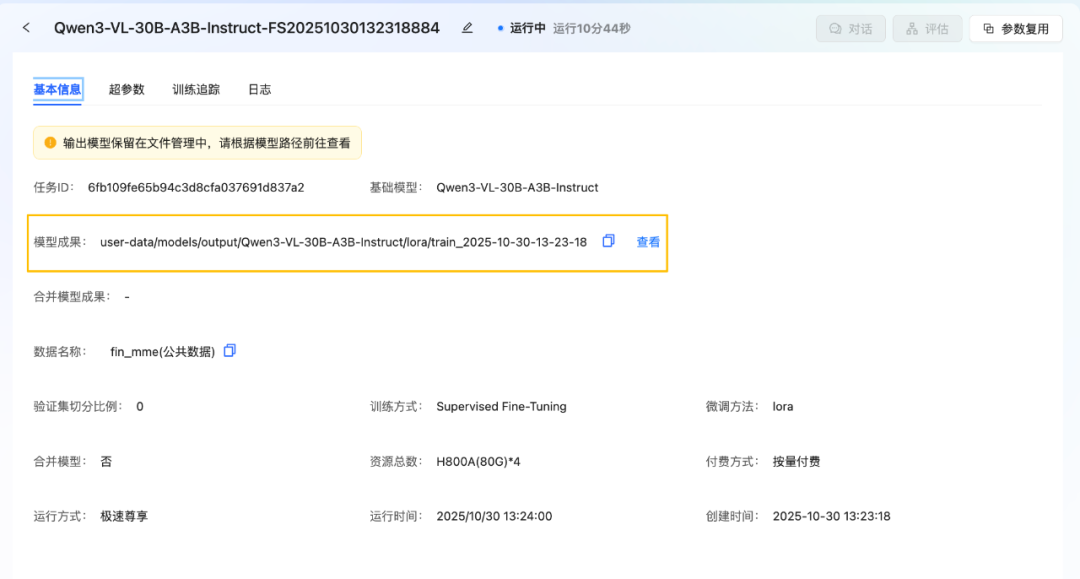Click the 基础模型 label

396,187
